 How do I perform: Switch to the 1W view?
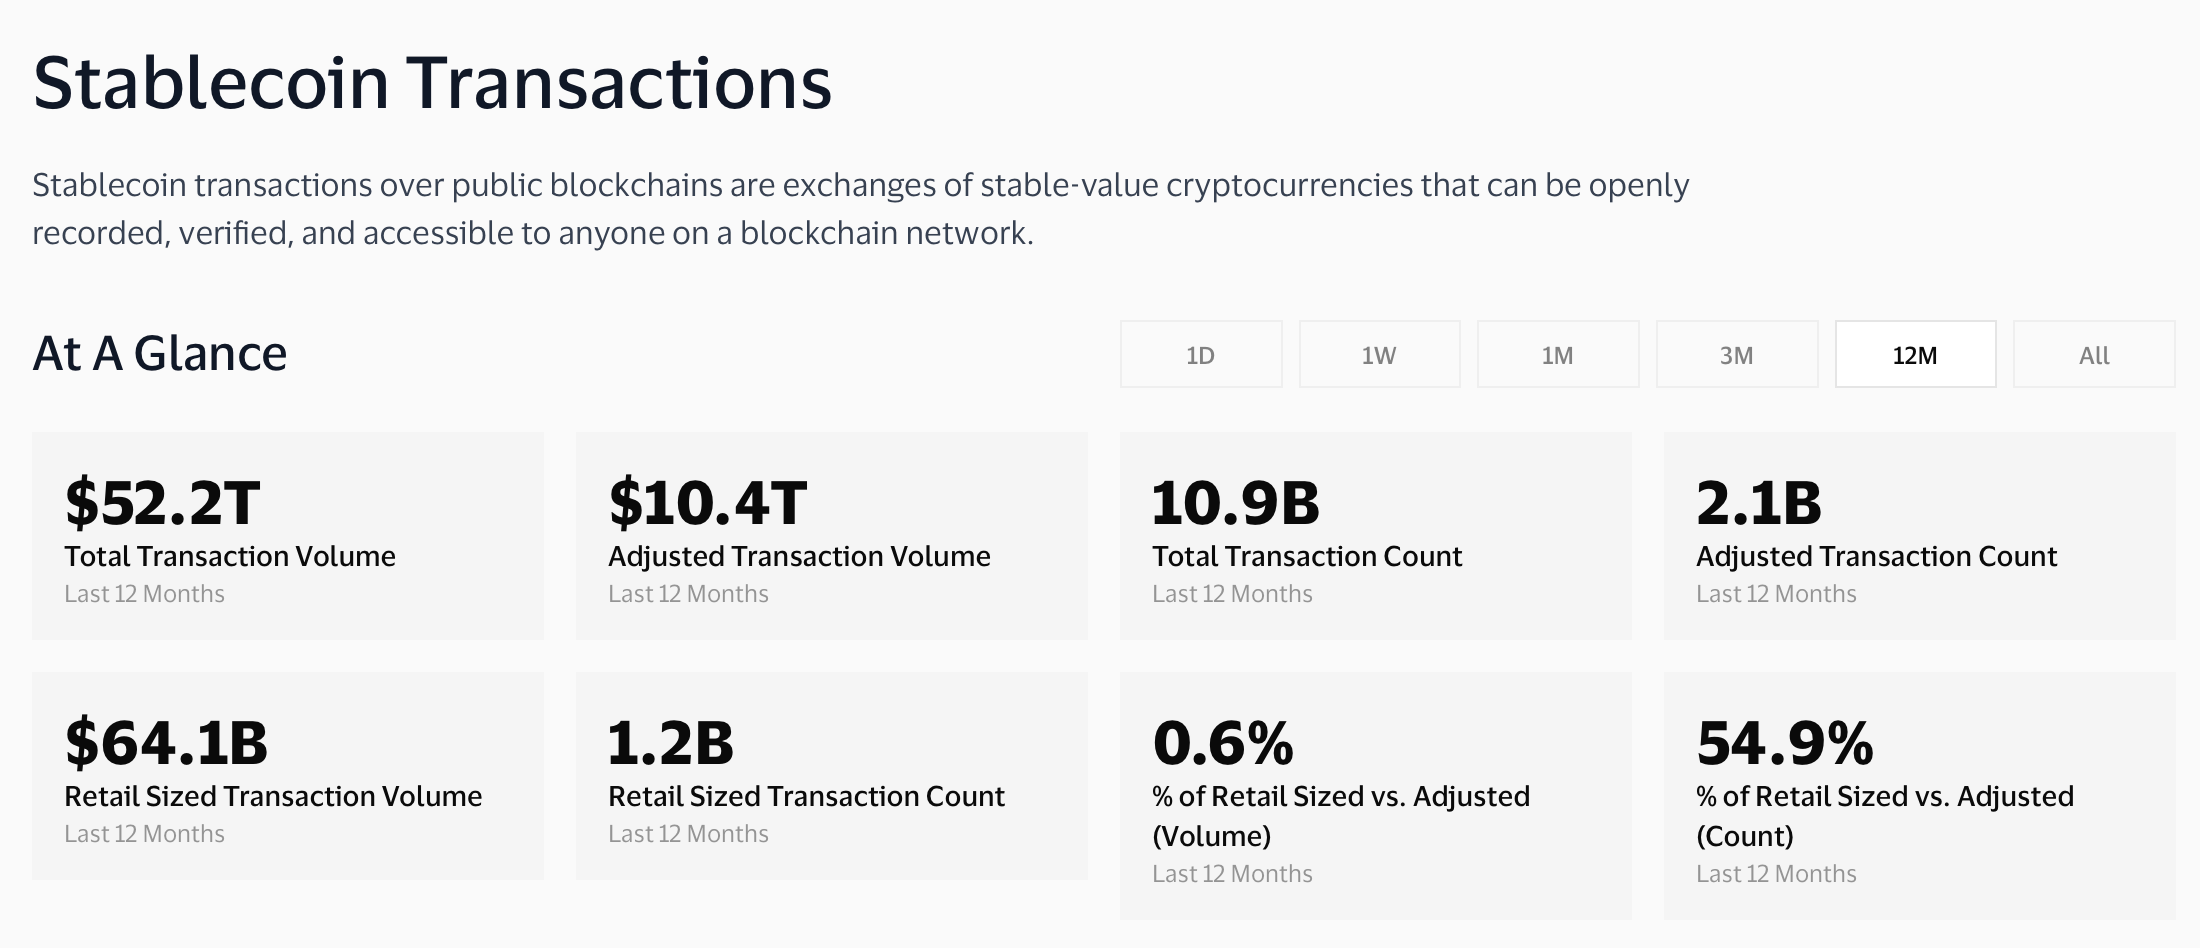point(1379,354)
